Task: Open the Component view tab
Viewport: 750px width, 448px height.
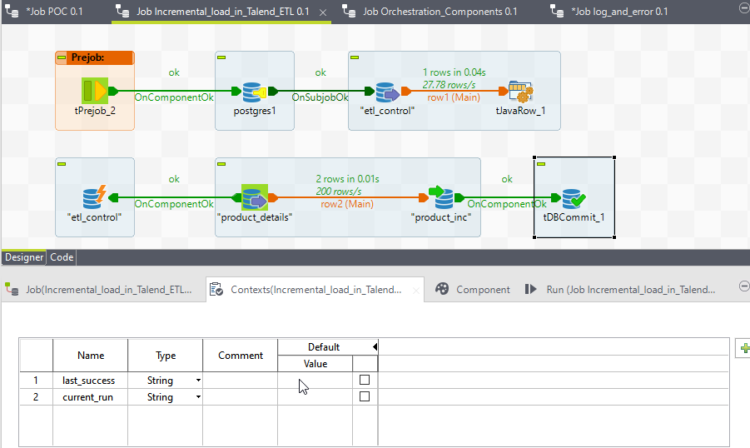Action: [473, 290]
